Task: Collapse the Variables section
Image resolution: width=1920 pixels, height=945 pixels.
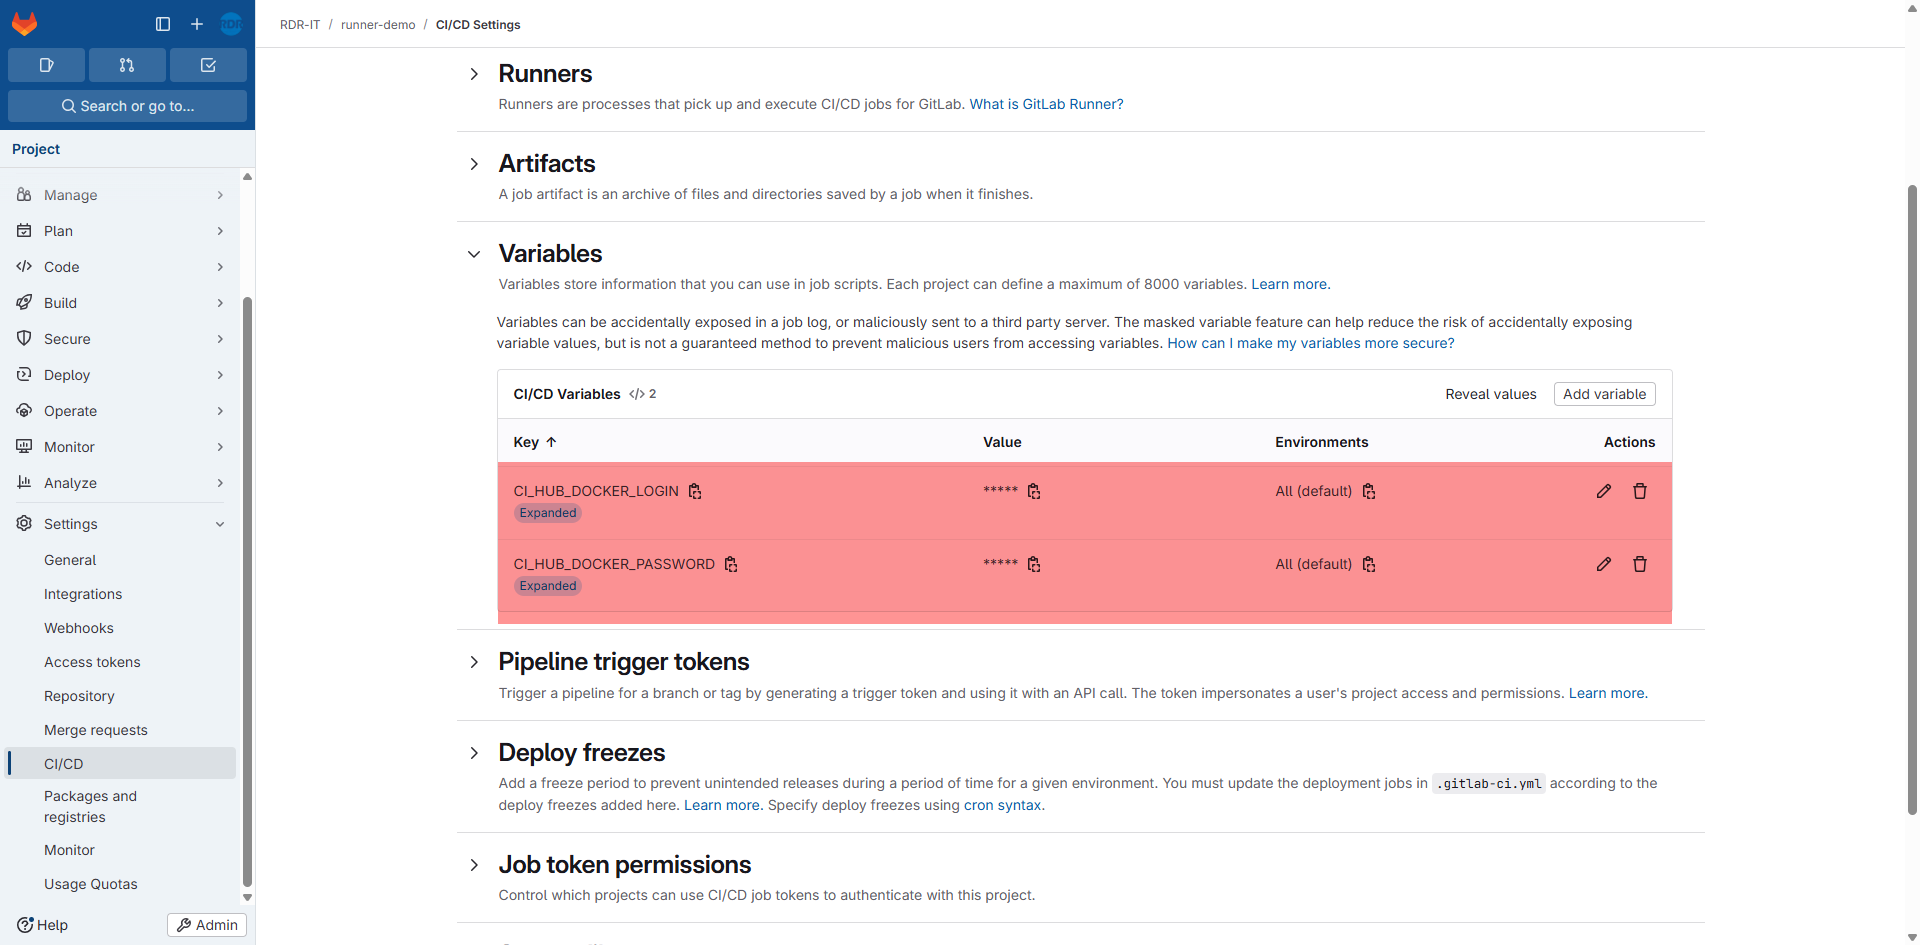Action: pyautogui.click(x=474, y=254)
